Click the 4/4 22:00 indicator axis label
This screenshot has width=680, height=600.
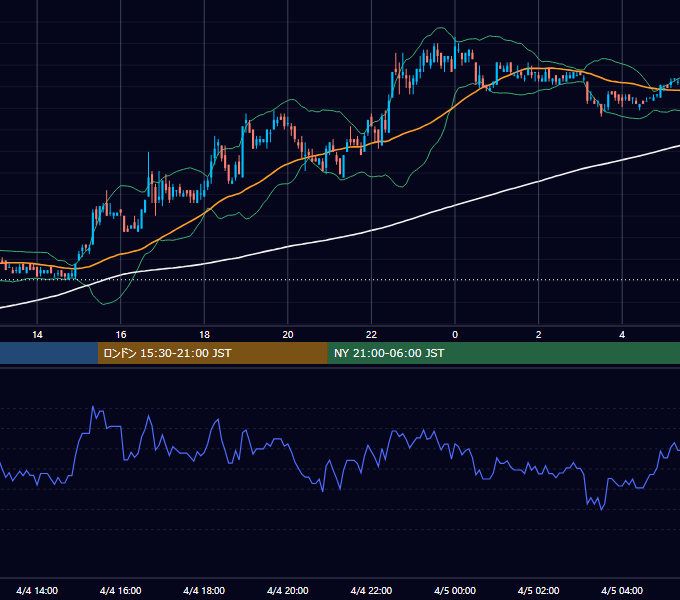click(x=371, y=590)
